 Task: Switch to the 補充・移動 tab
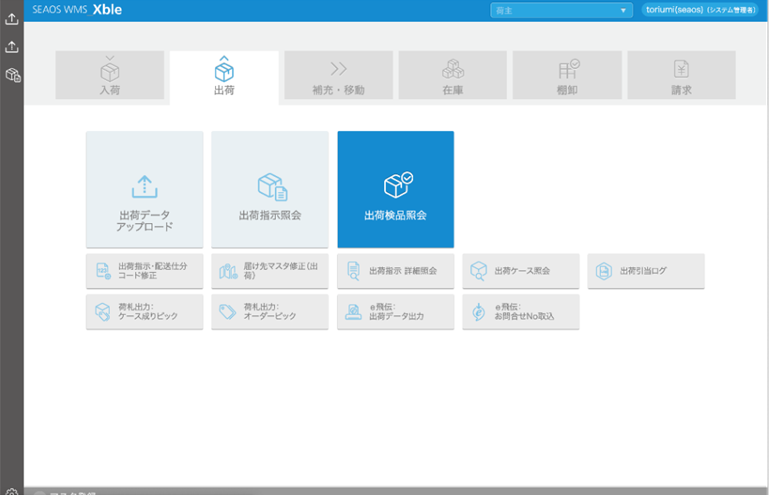point(338,76)
